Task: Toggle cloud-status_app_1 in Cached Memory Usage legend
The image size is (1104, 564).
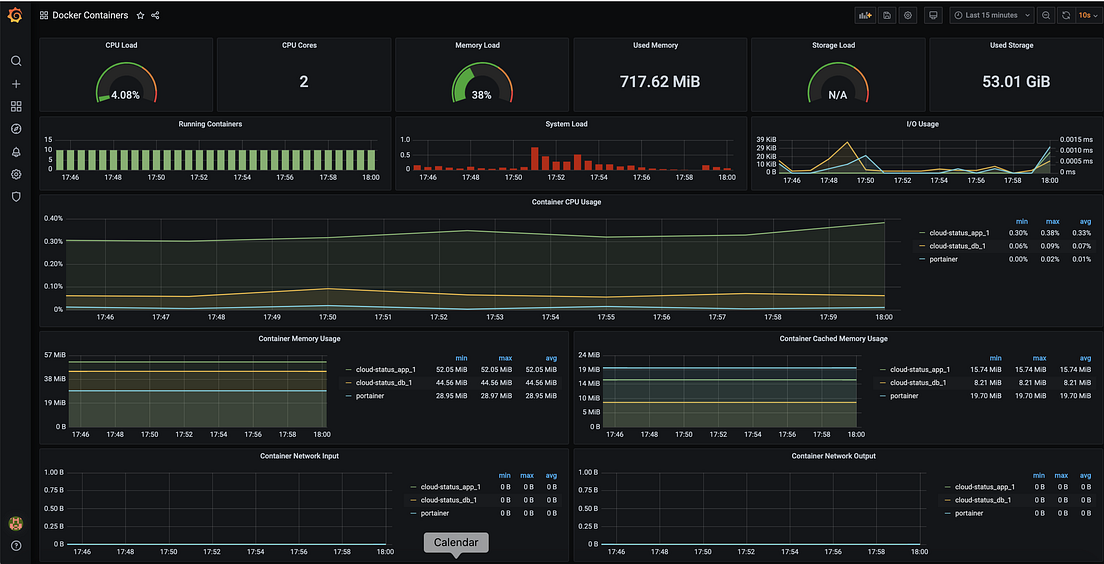Action: (x=920, y=369)
